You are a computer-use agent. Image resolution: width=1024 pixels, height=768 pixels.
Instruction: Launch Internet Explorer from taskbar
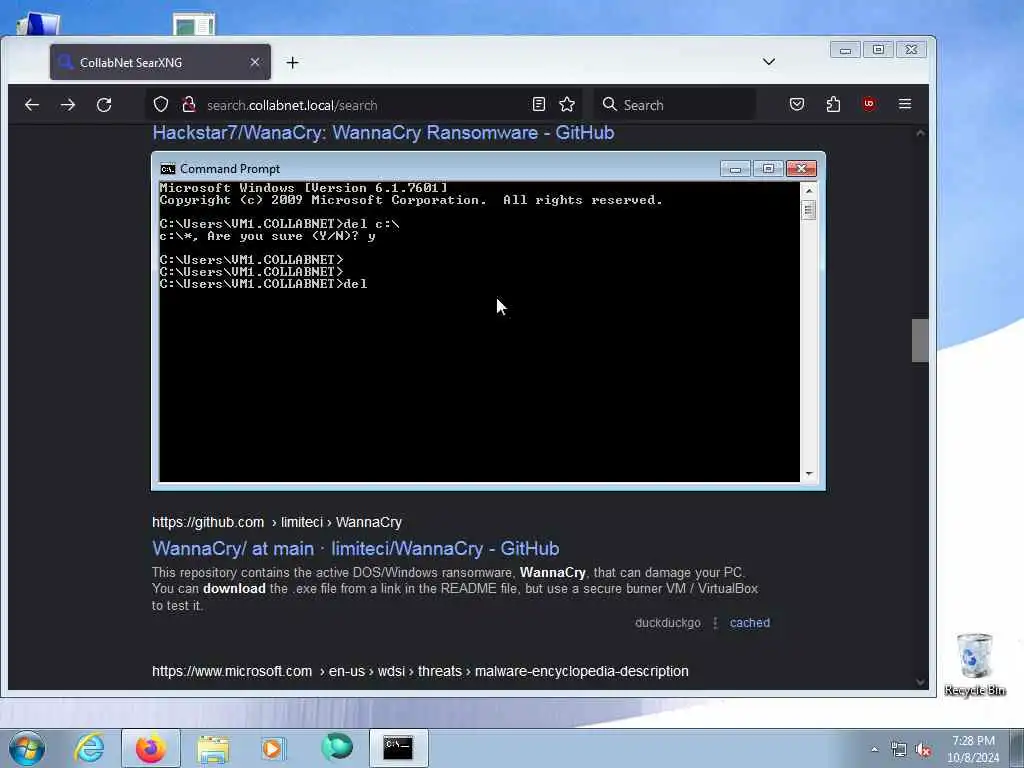89,748
